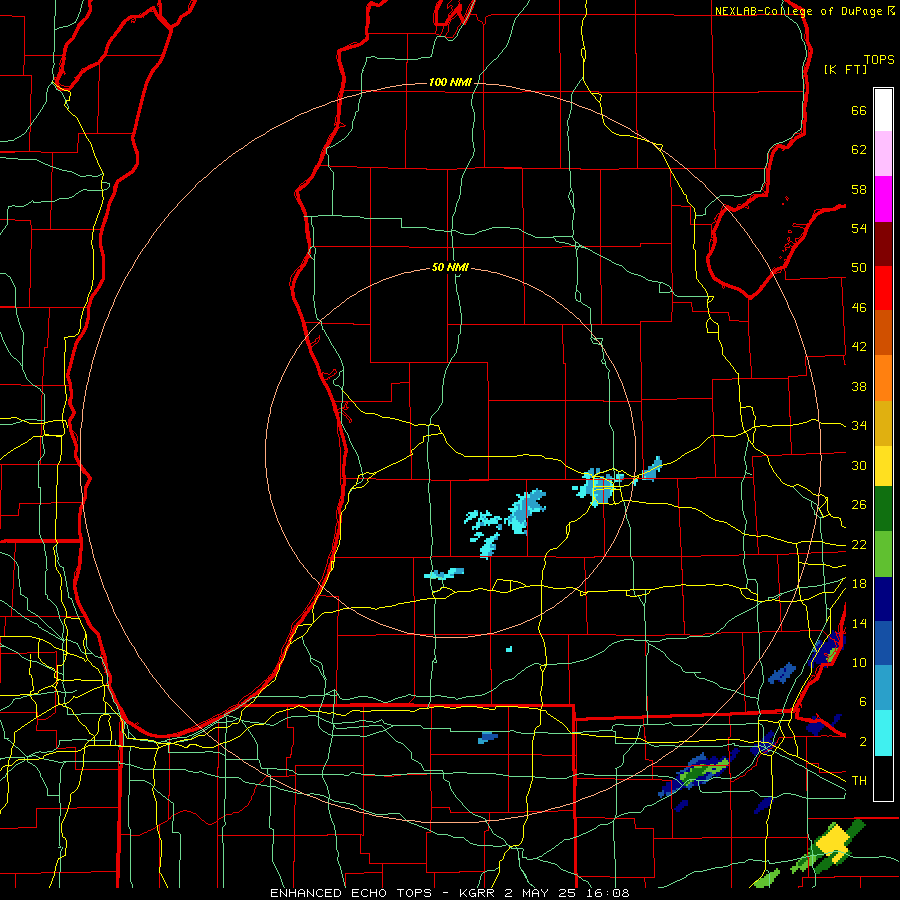Select the dark green legend swatch
This screenshot has width=900, height=900.
tap(883, 509)
